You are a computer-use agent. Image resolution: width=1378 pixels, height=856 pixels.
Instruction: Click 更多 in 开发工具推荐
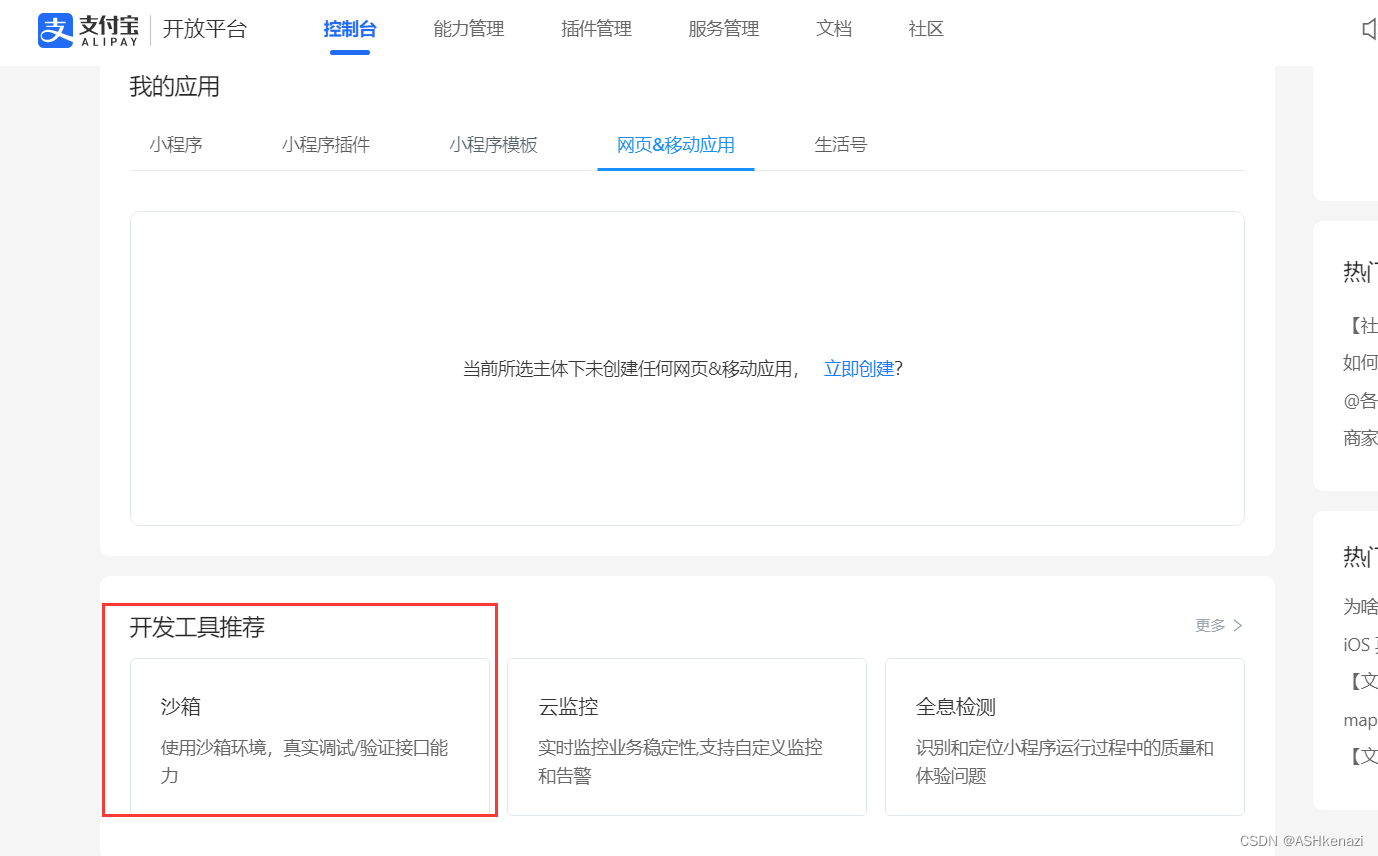pos(1210,625)
